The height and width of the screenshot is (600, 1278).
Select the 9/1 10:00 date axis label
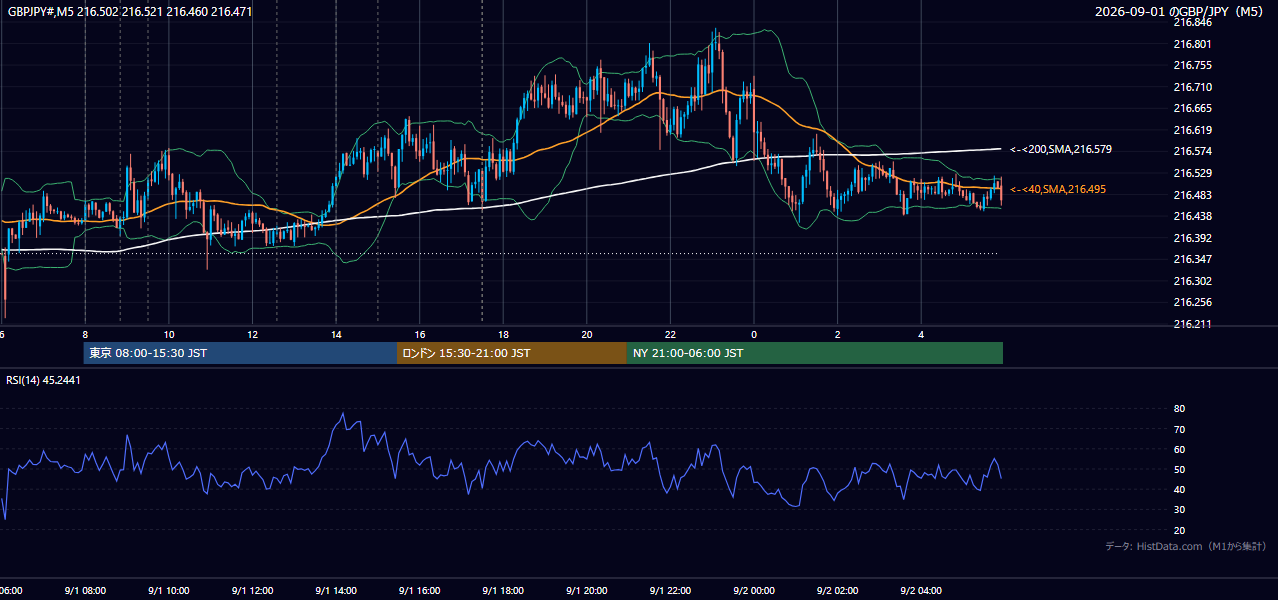tap(168, 591)
